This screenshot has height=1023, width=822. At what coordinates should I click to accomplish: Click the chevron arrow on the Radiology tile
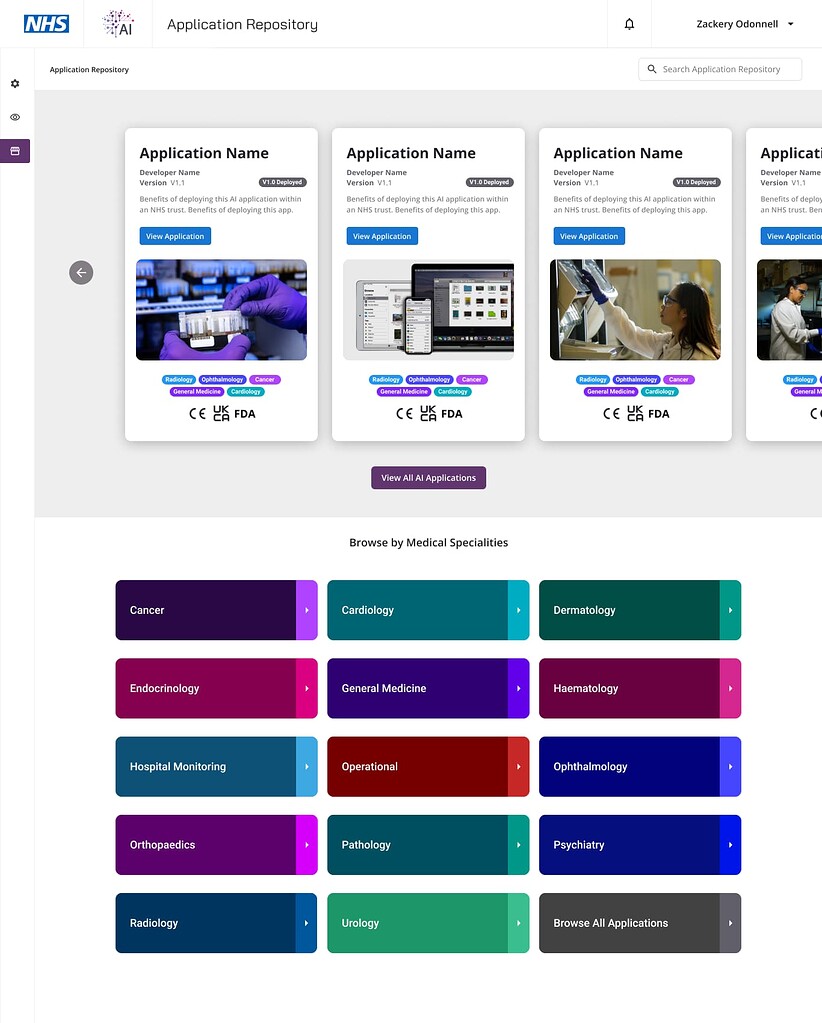pyautogui.click(x=308, y=923)
